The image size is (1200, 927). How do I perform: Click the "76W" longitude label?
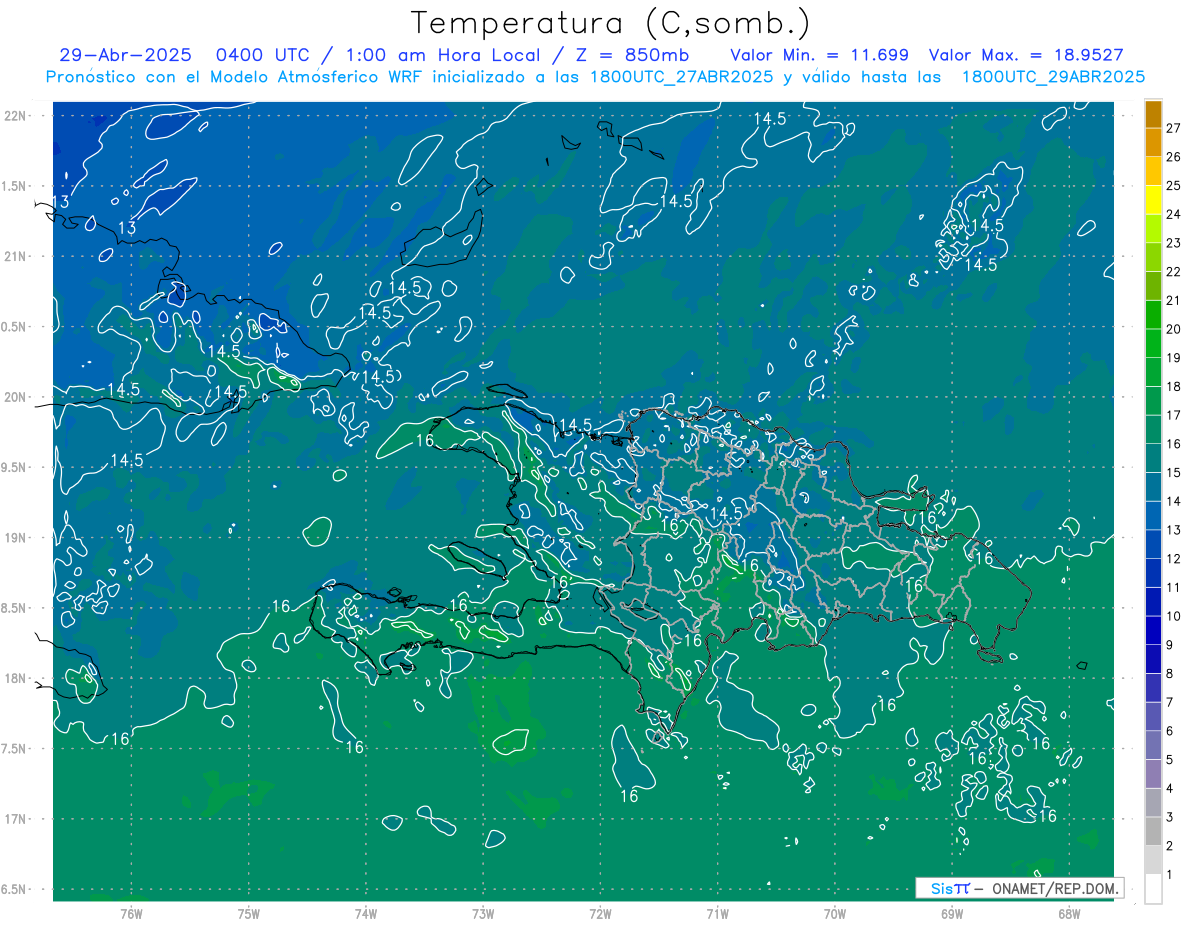(131, 914)
